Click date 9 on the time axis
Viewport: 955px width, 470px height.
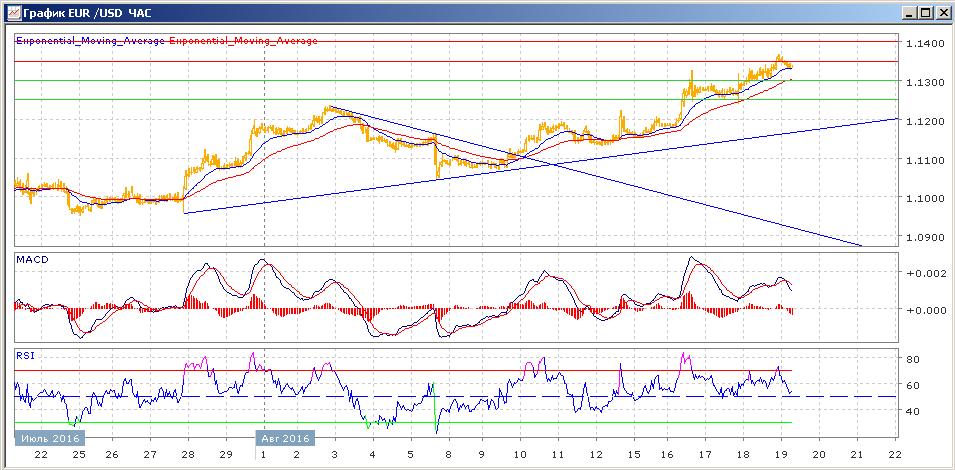point(482,454)
